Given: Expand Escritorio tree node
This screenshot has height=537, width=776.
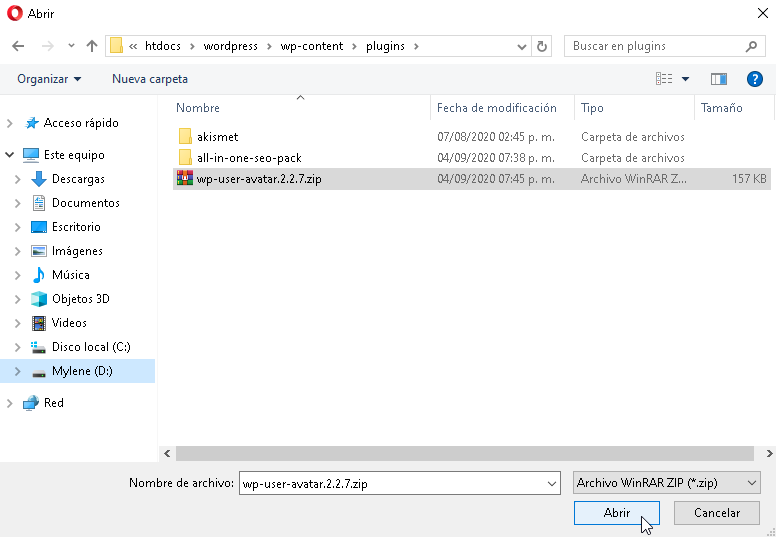Looking at the screenshot, I should point(18,227).
